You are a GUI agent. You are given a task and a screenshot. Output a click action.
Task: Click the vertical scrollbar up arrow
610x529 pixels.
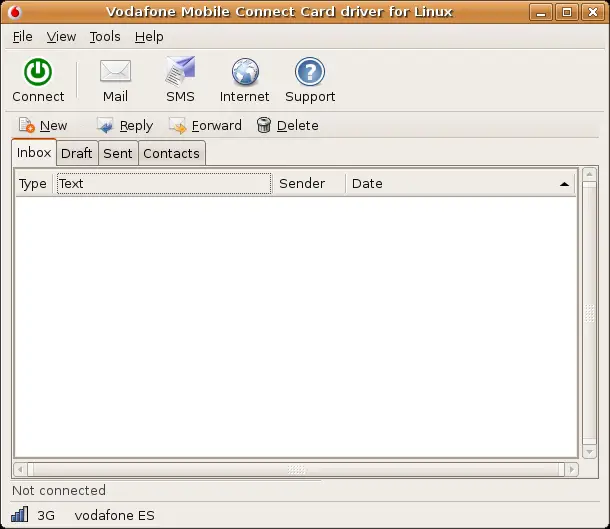pos(589,174)
